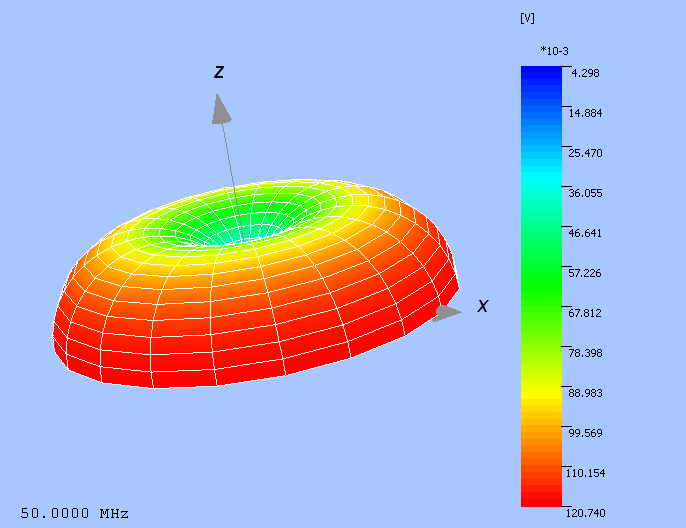Click the 36.055 legend value
Screen dimensions: 686x528
pyautogui.click(x=585, y=193)
